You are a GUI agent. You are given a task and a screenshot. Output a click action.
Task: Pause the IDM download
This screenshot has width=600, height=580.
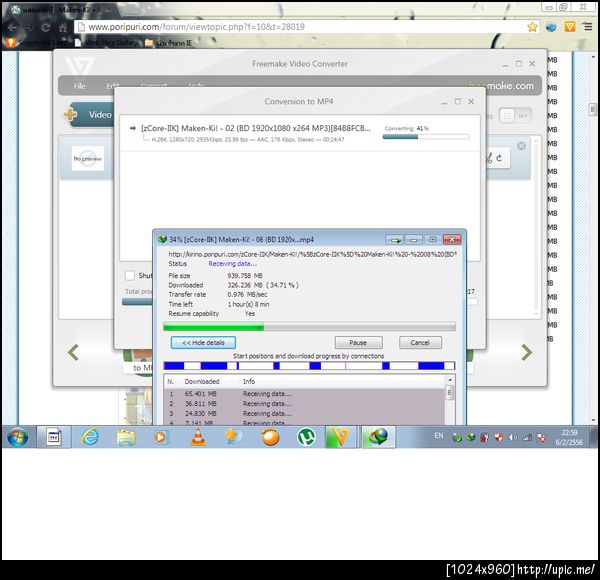[358, 342]
